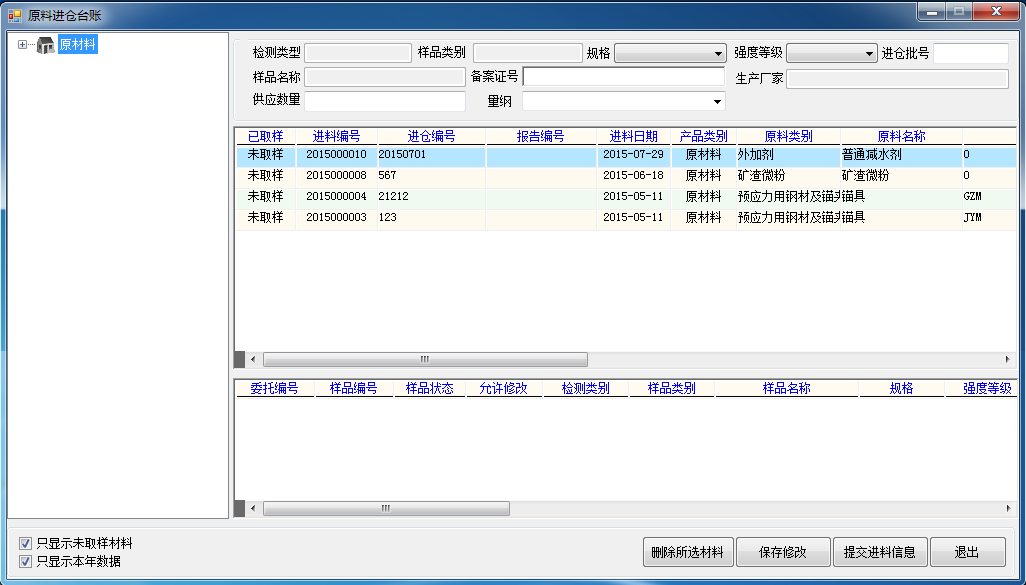Click the warehouse icon beside 原材料

46,45
